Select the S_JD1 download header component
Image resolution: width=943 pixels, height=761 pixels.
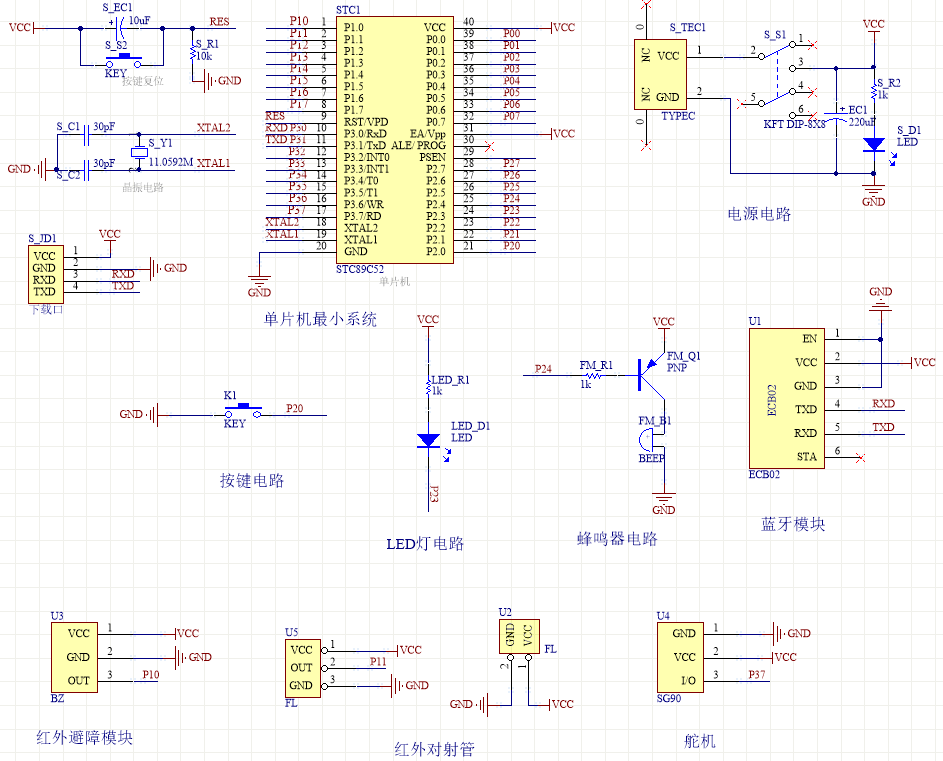click(x=46, y=274)
